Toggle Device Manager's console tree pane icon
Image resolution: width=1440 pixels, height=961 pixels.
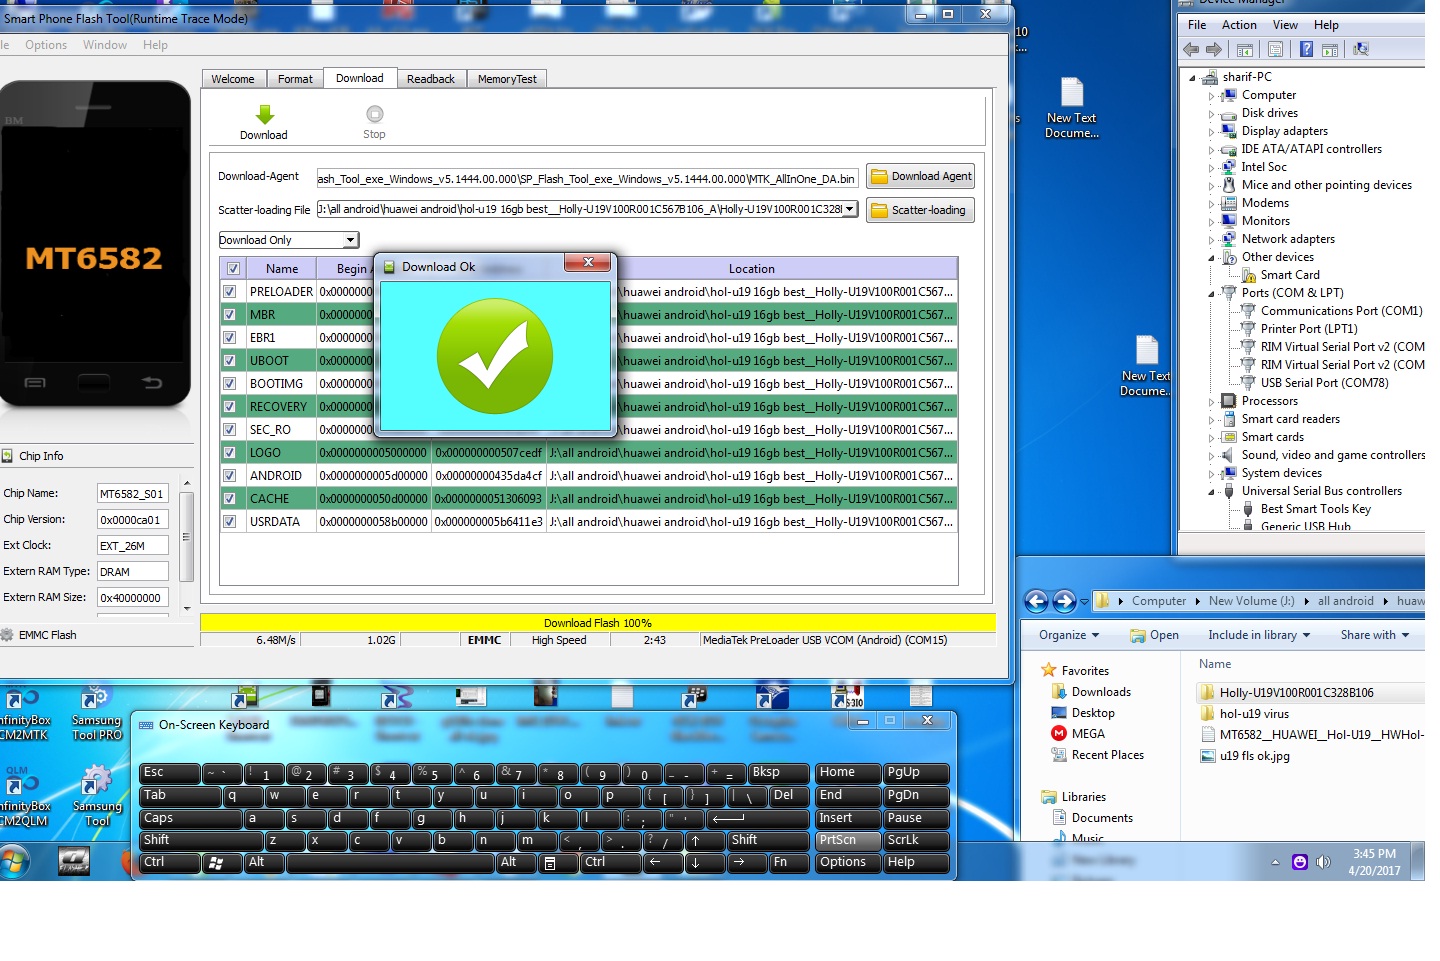1245,49
